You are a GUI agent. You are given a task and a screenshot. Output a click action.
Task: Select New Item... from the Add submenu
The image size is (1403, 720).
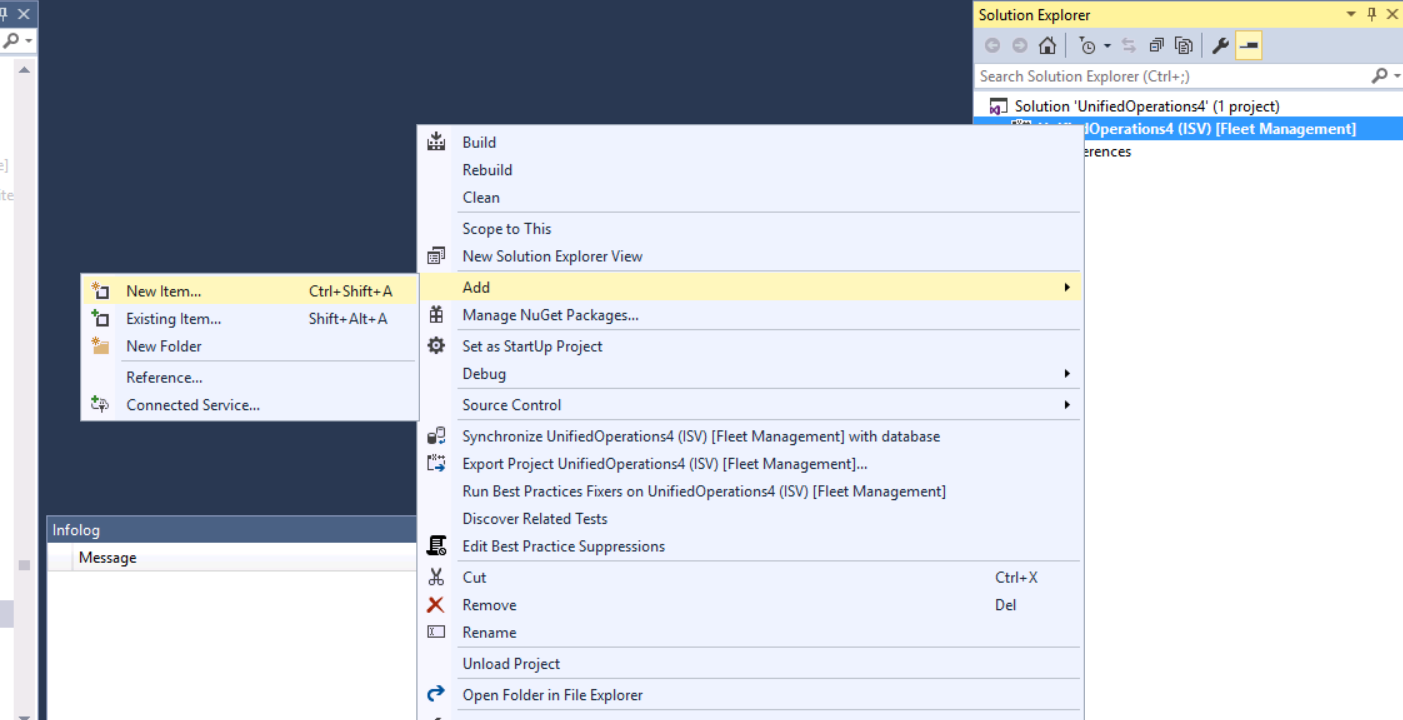[163, 291]
